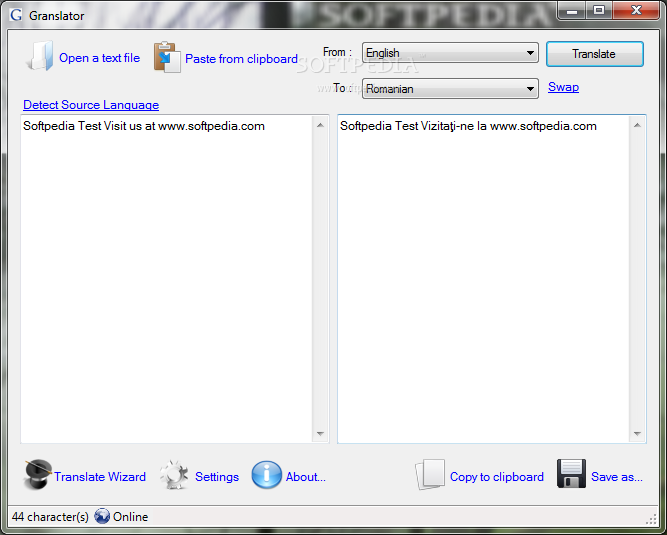Click the Detect Source Language link
The image size is (667, 535).
coord(91,105)
